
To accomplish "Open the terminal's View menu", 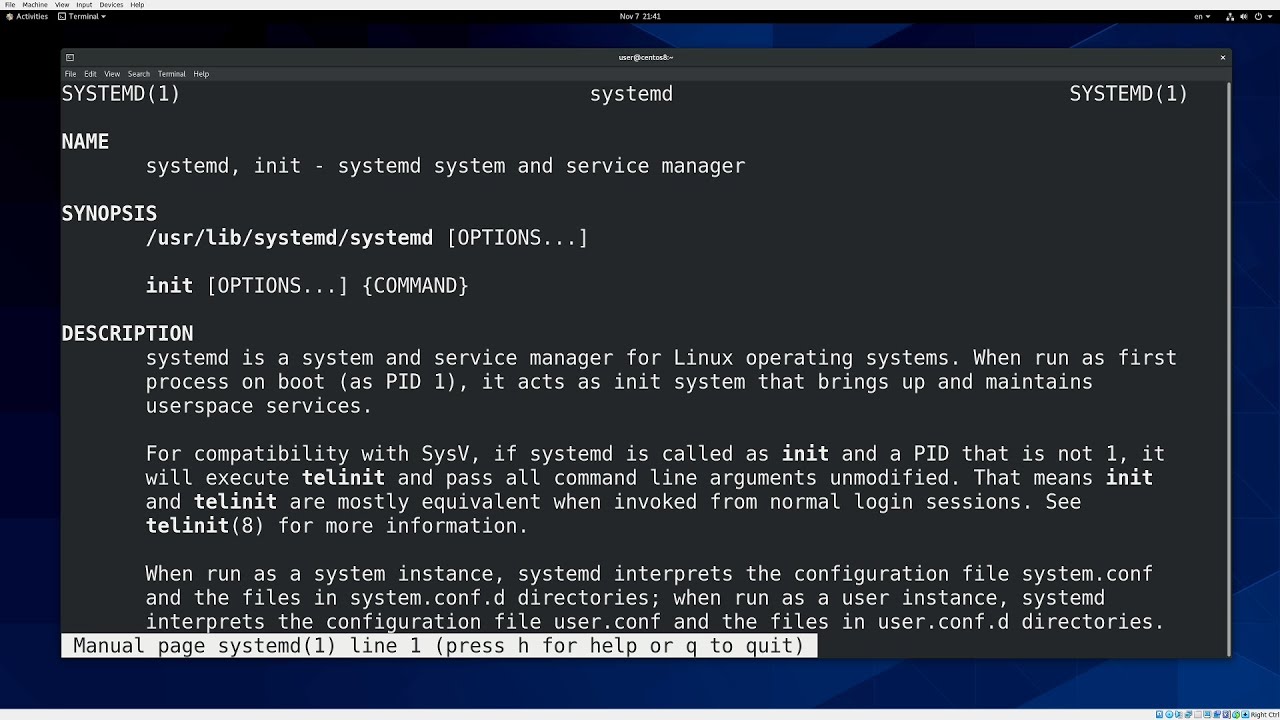I will pyautogui.click(x=112, y=74).
